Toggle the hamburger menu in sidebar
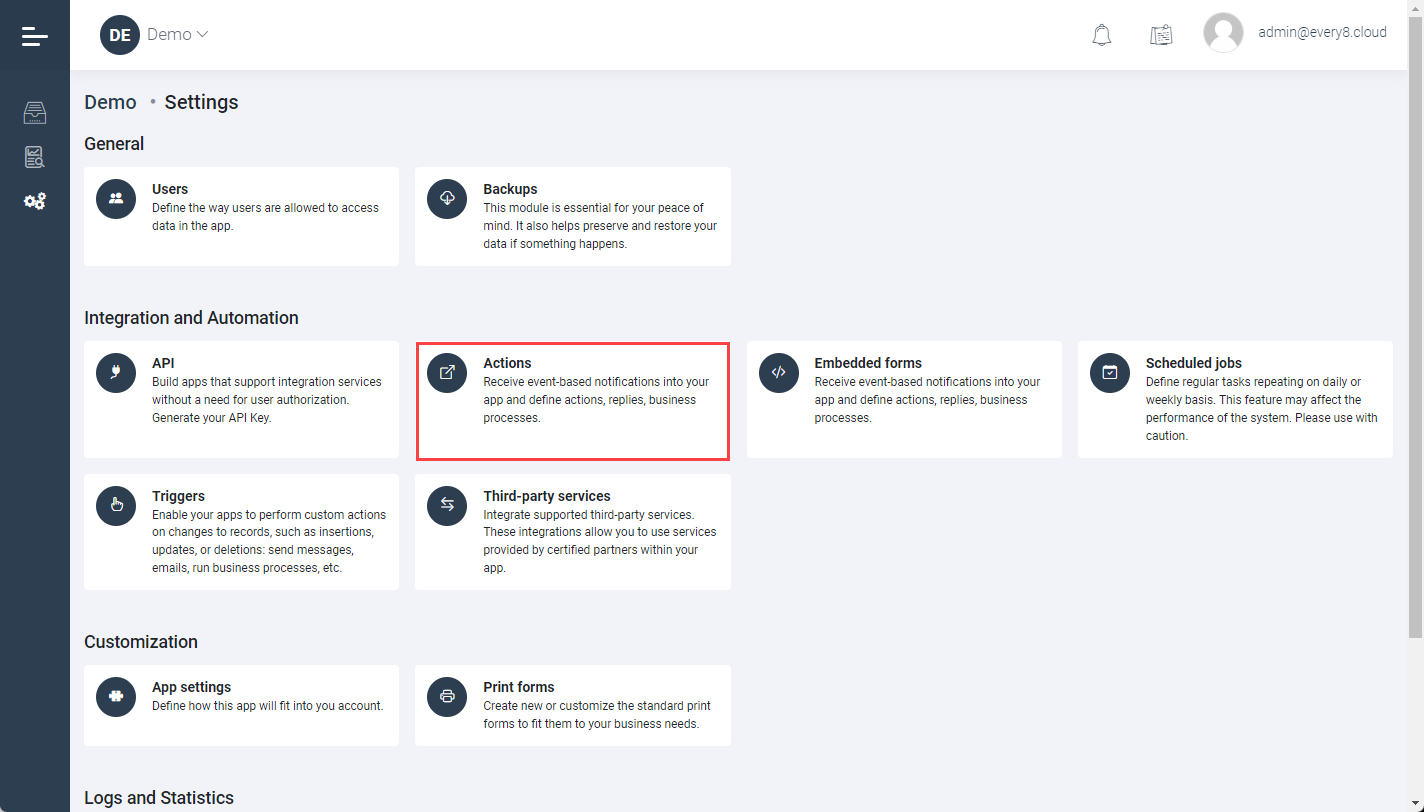 (x=34, y=37)
